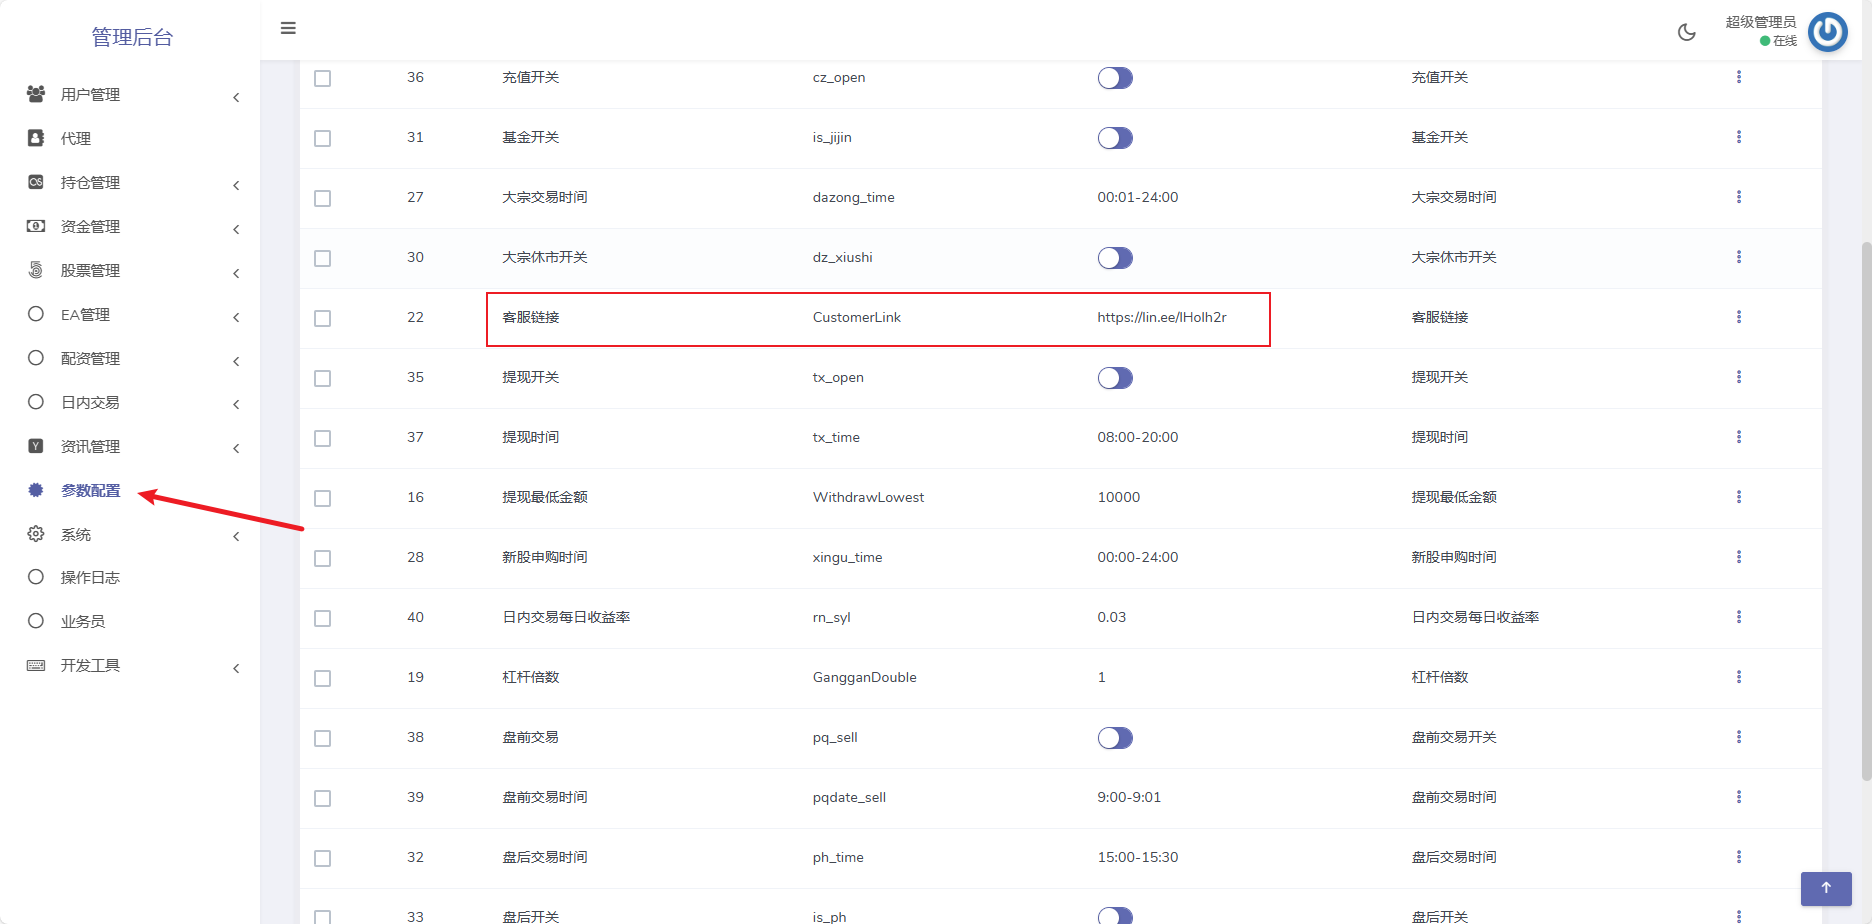Screen dimensions: 1872x924
Task: Toggle the pq_sell 盘前交易 switch
Action: coord(1114,738)
